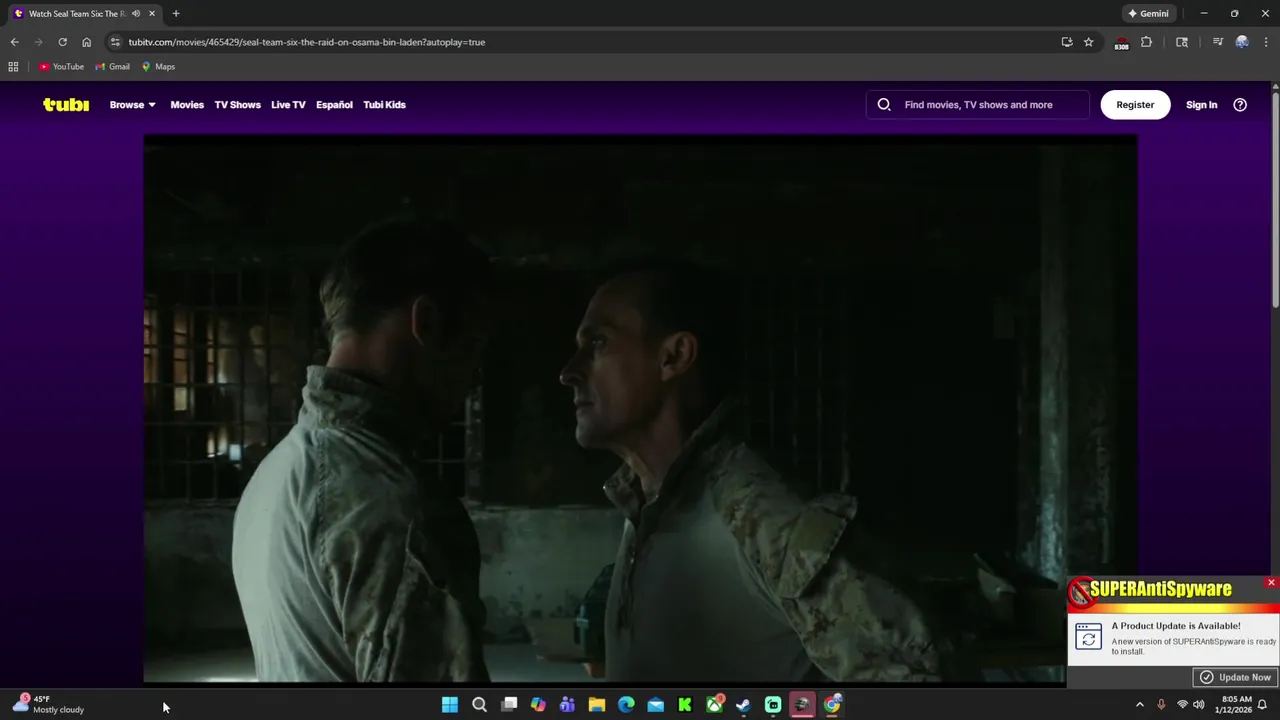Click the address bar URL

(306, 42)
